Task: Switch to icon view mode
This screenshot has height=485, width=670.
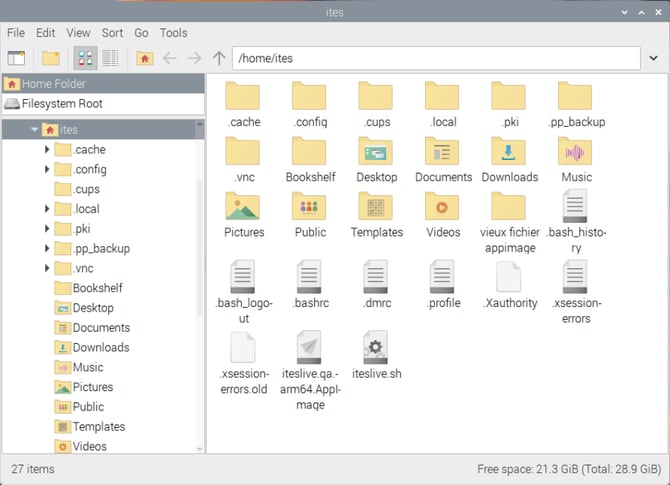Action: pyautogui.click(x=86, y=58)
